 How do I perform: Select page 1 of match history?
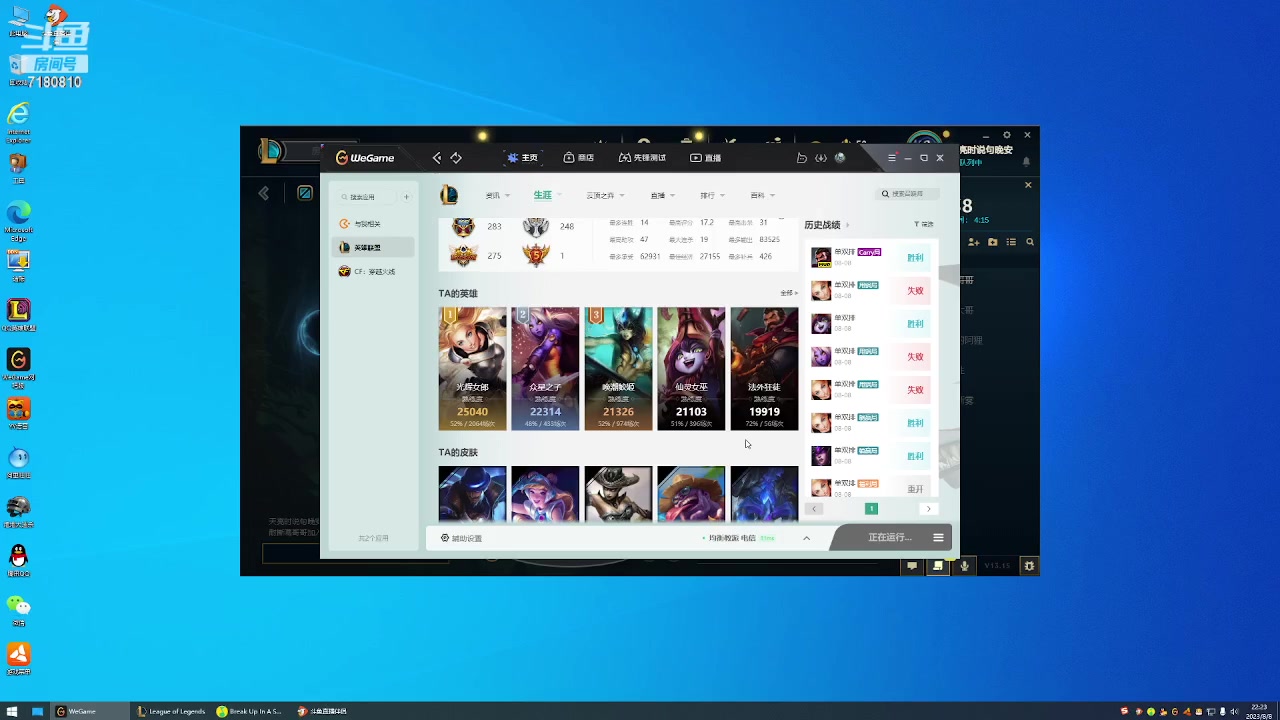[x=871, y=509]
